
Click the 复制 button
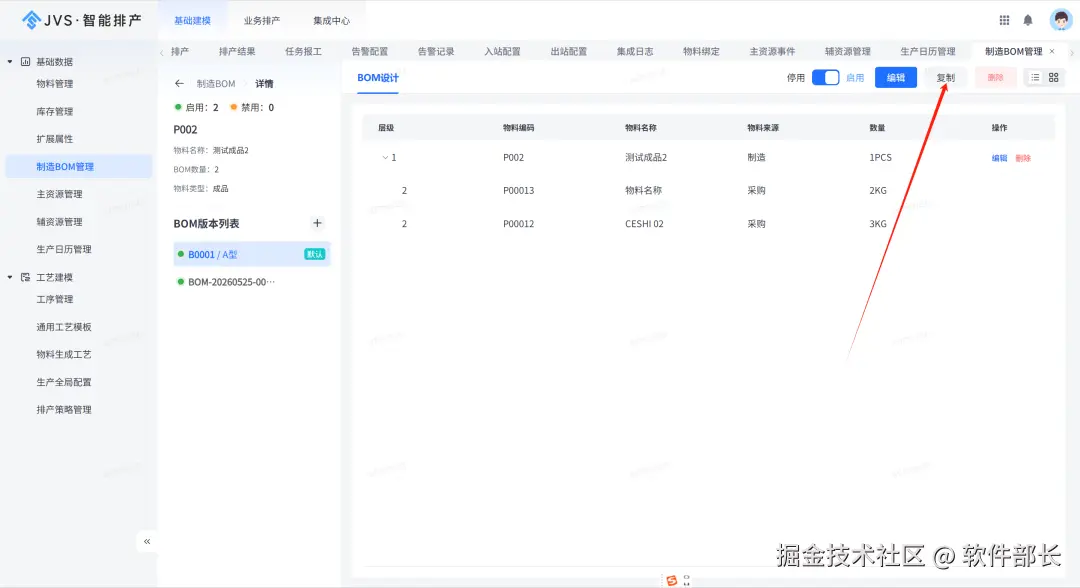(945, 78)
